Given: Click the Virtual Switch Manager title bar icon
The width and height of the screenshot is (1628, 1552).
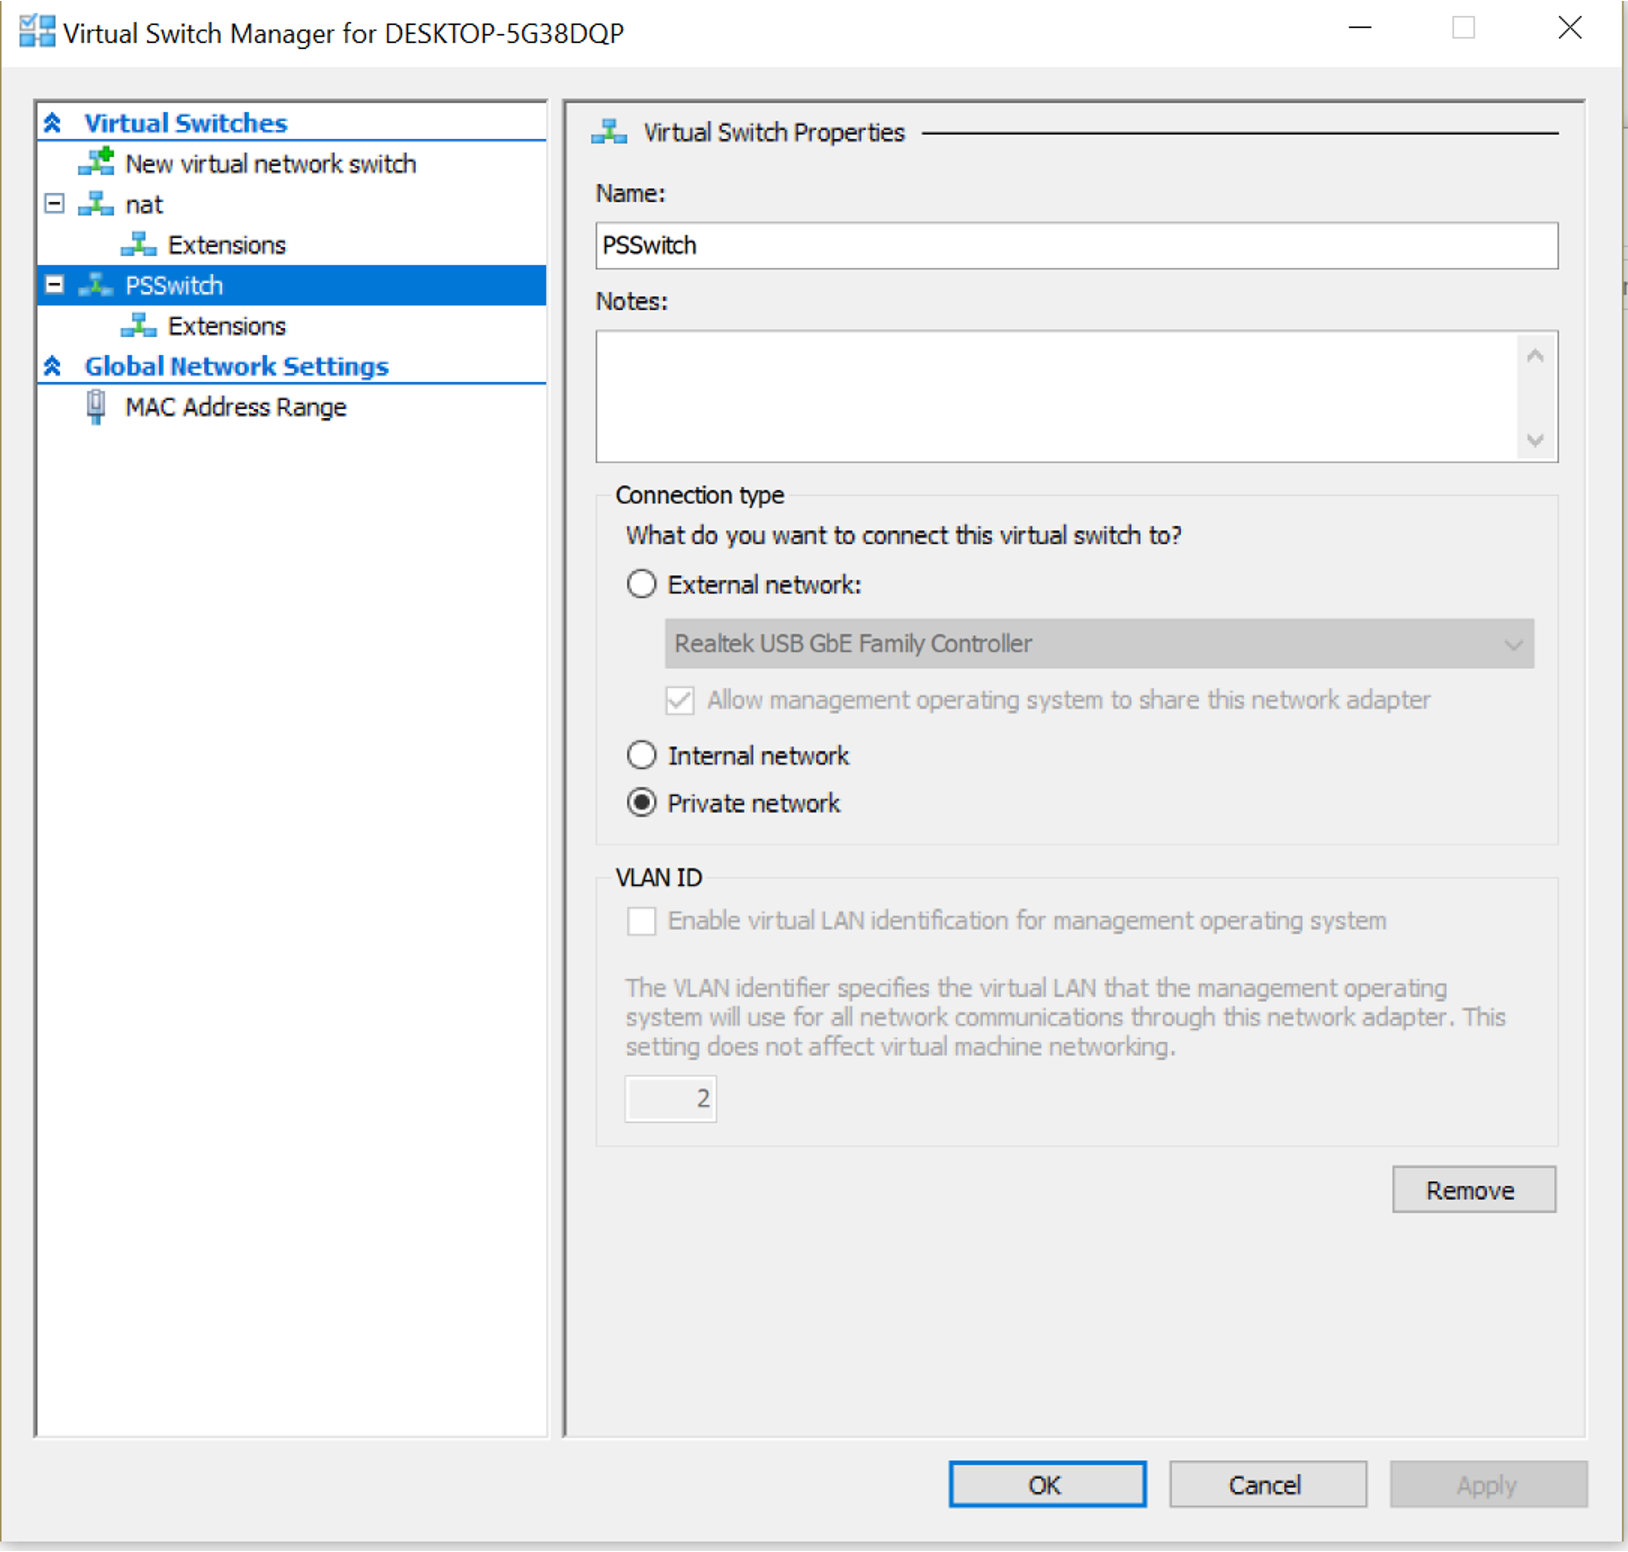Looking at the screenshot, I should [40, 31].
